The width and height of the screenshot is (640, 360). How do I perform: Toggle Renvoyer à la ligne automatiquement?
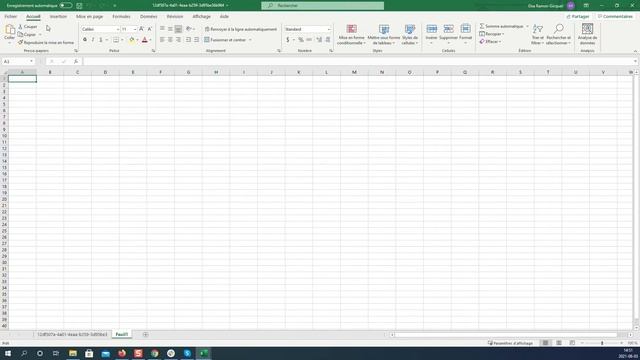[240, 29]
